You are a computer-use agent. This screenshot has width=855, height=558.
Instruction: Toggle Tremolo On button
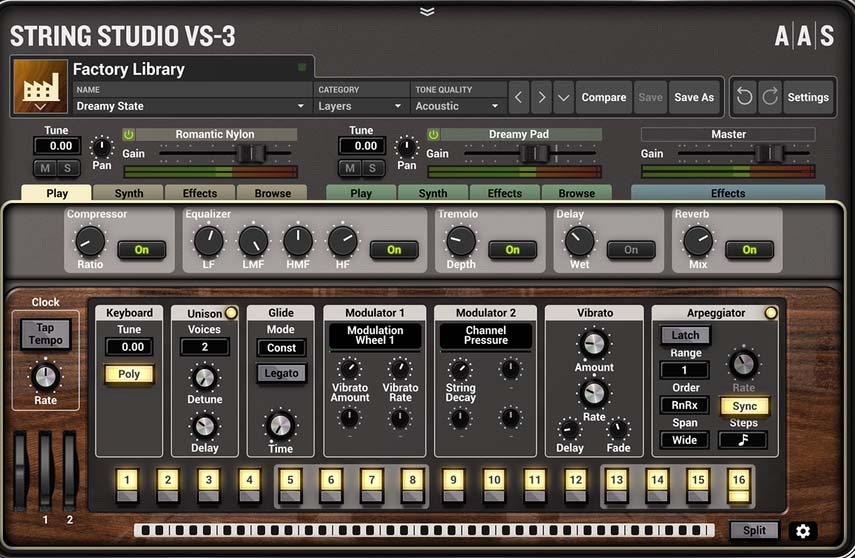click(x=513, y=250)
